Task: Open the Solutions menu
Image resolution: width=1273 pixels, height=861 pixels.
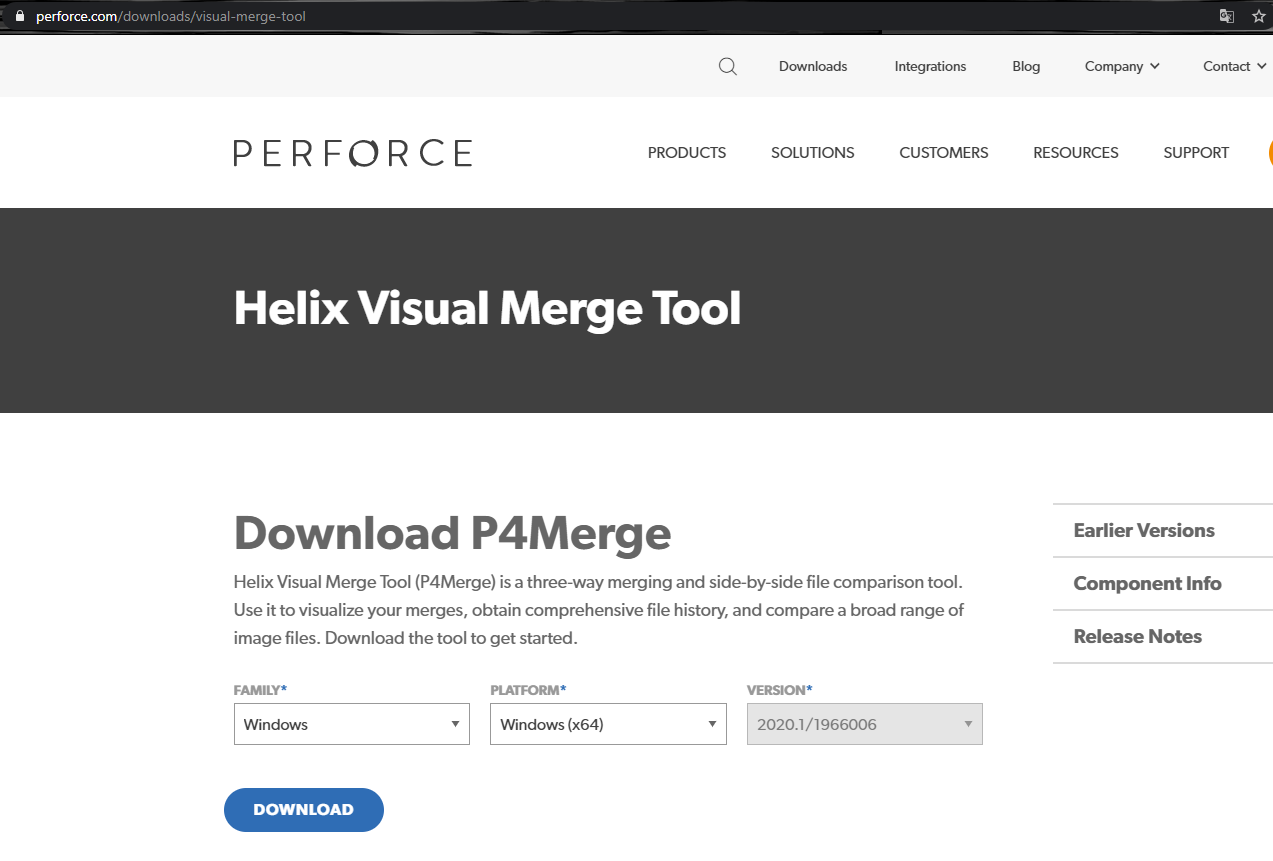Action: coord(812,153)
